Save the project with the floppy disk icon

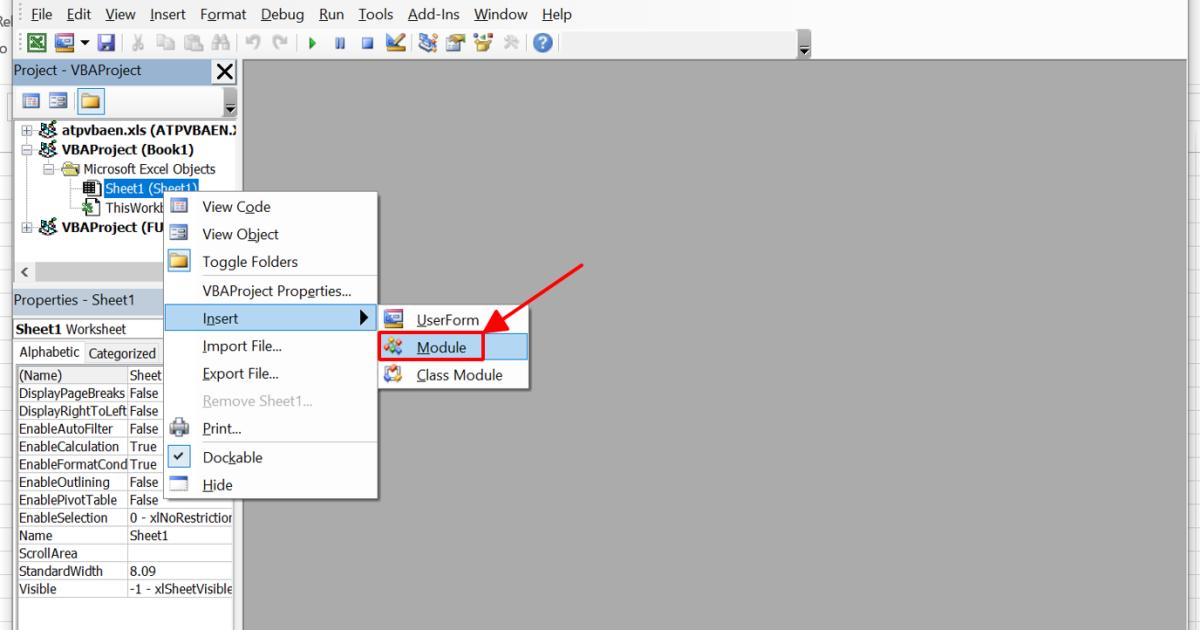coord(105,43)
